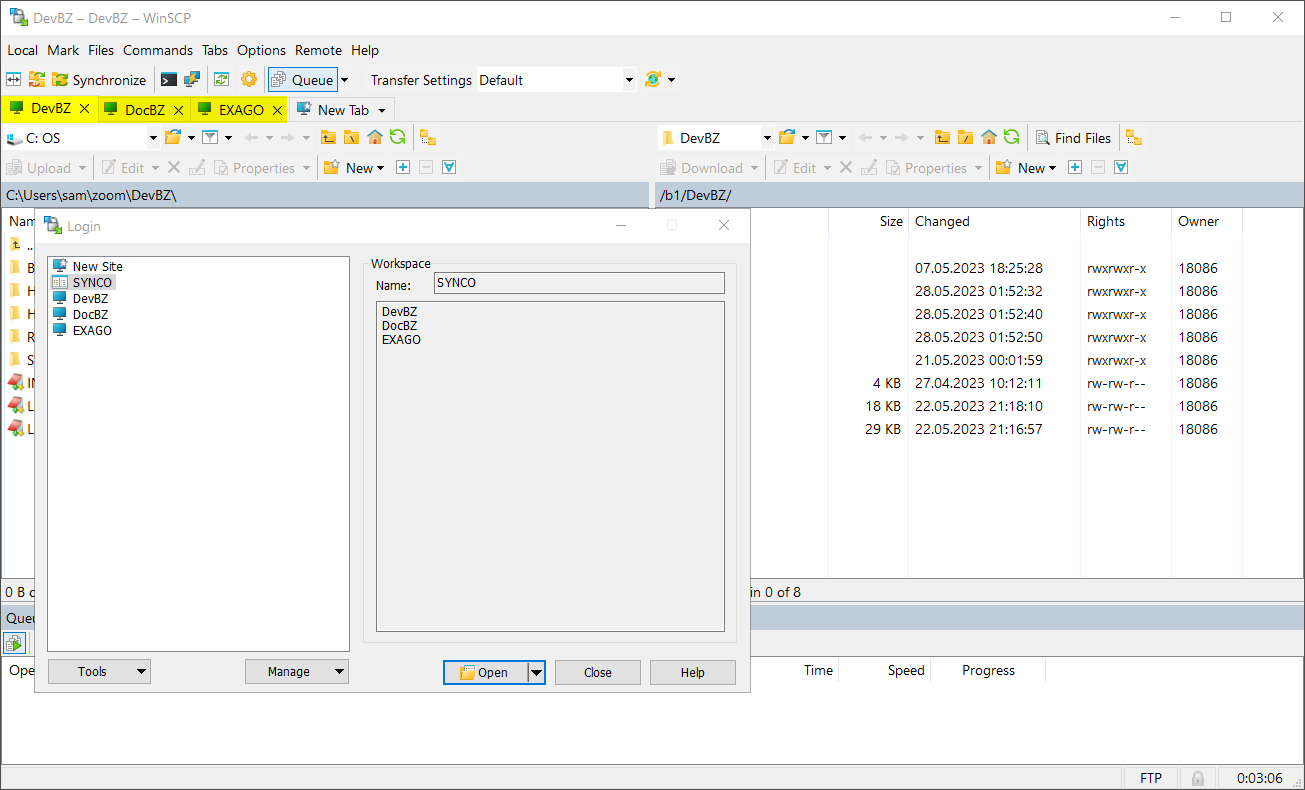This screenshot has height=790, width=1305.
Task: Toggle the Queue panel button
Action: [303, 80]
